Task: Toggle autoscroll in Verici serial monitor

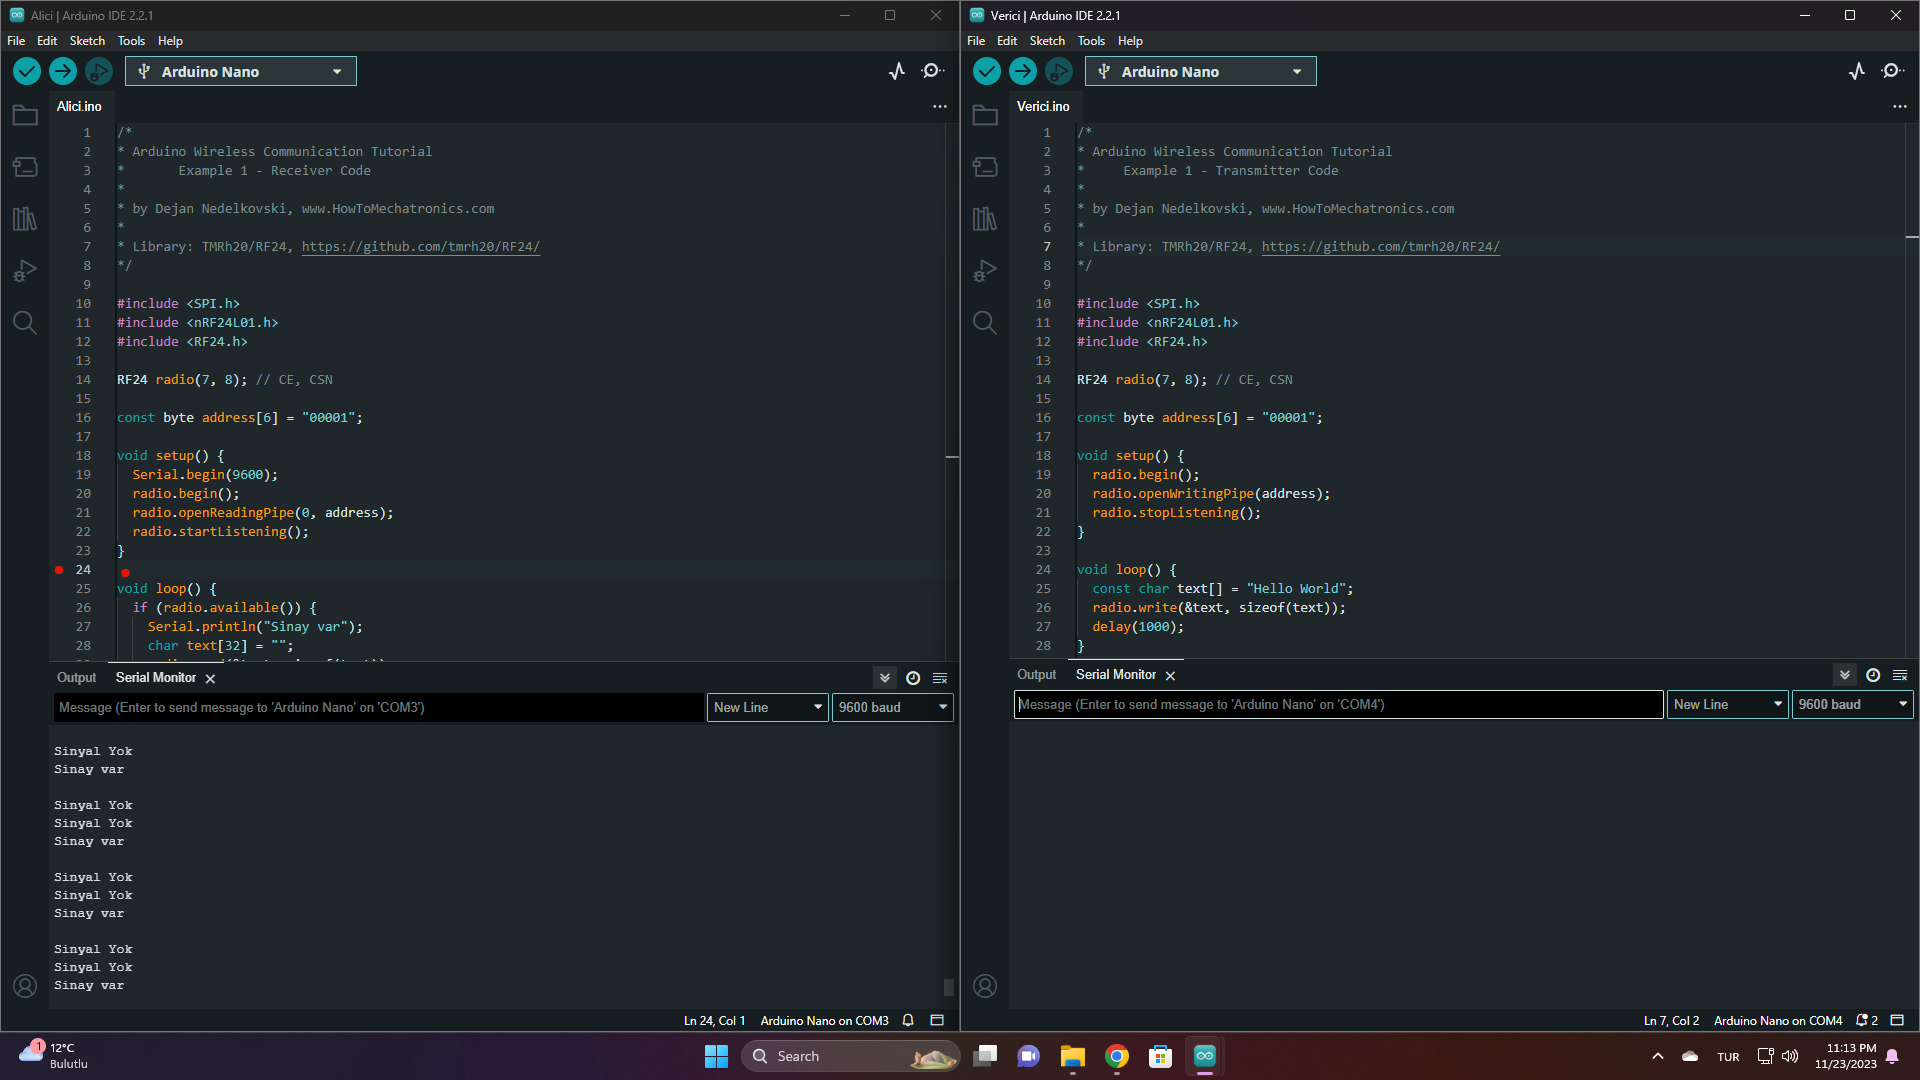Action: 1845,675
